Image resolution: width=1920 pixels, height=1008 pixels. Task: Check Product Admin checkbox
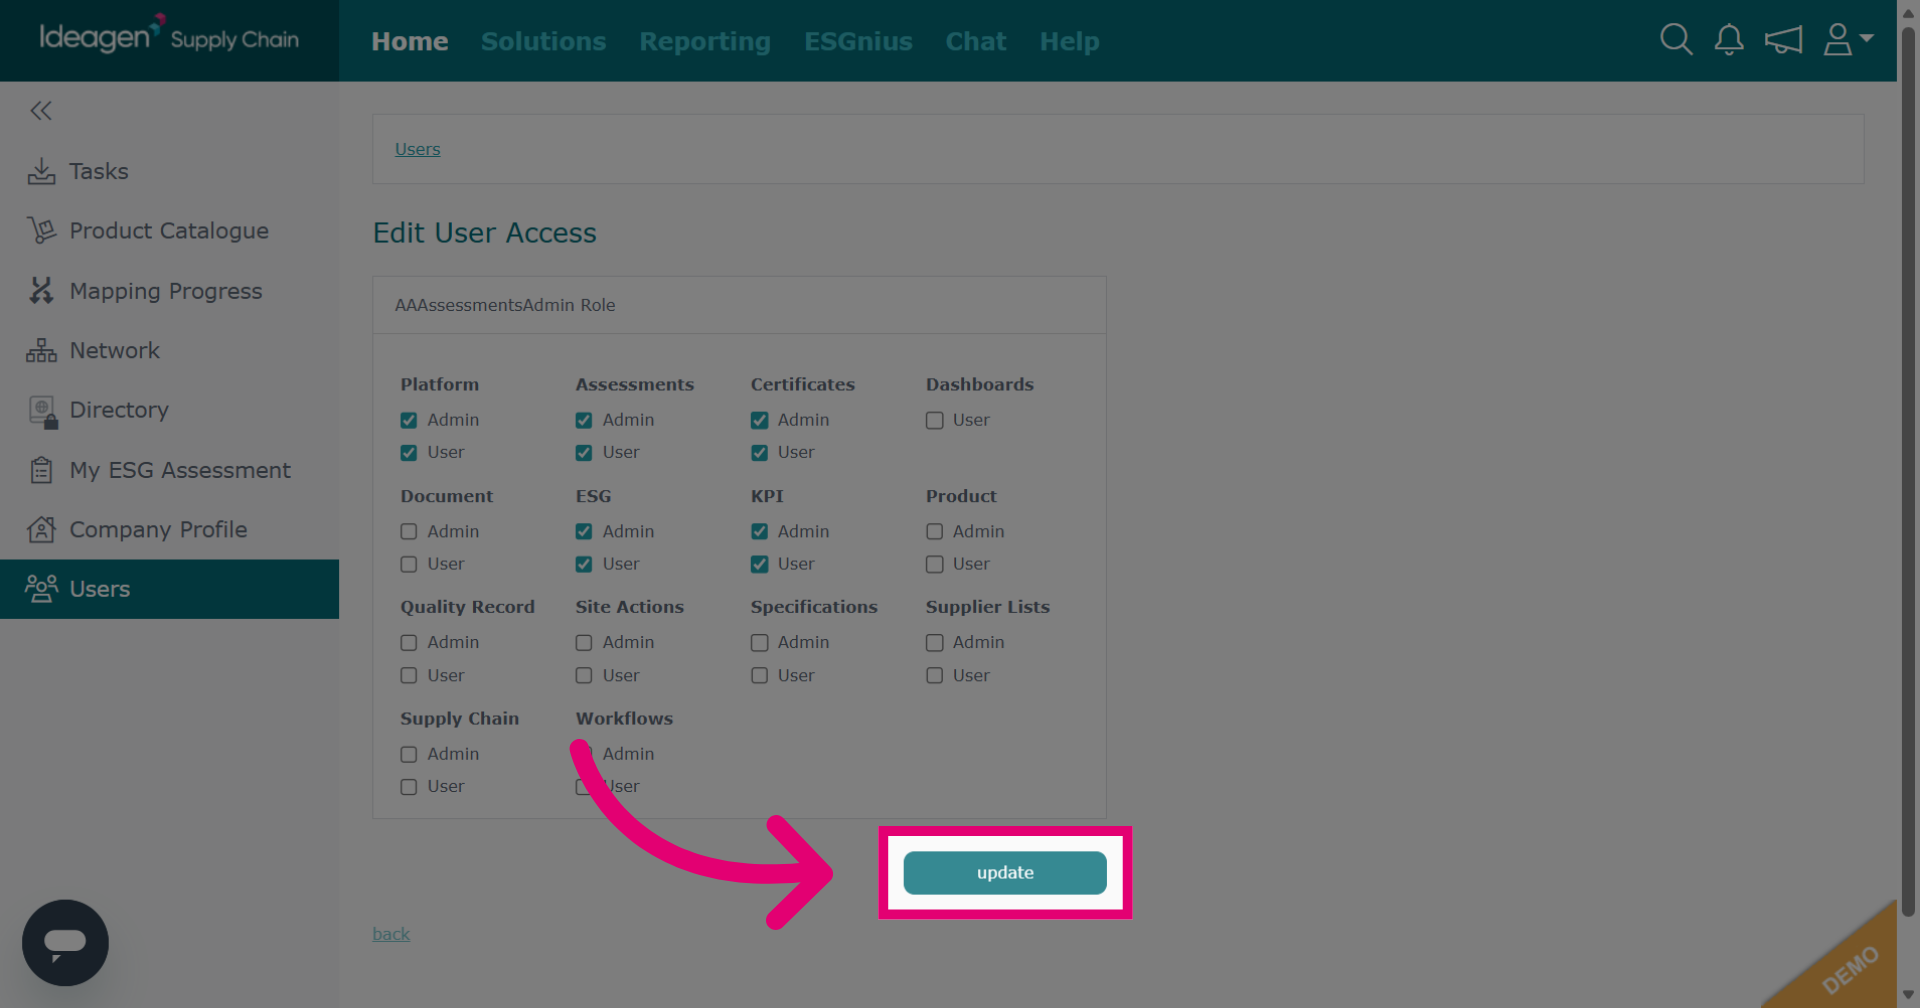click(935, 532)
